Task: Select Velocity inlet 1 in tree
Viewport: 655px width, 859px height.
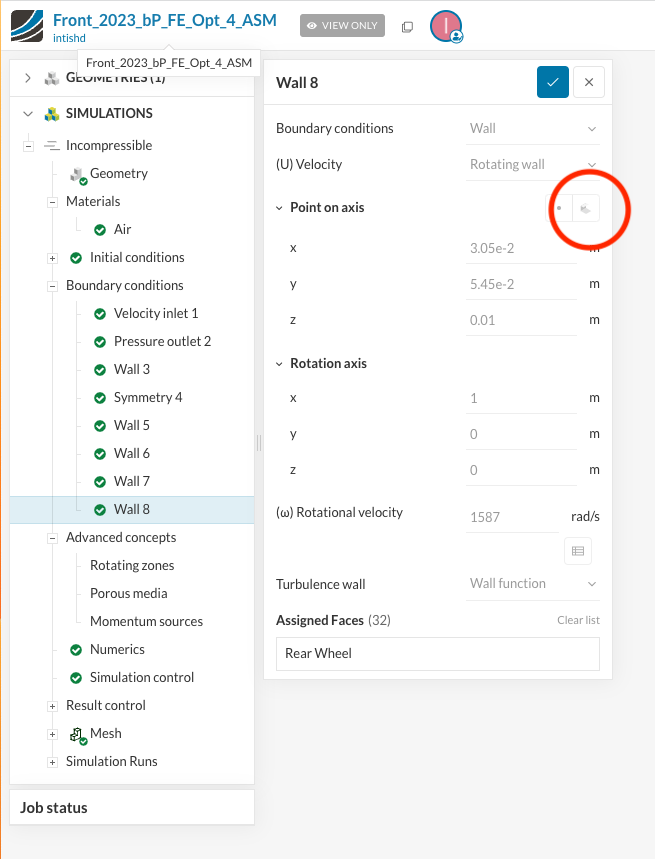Action: 155,313
